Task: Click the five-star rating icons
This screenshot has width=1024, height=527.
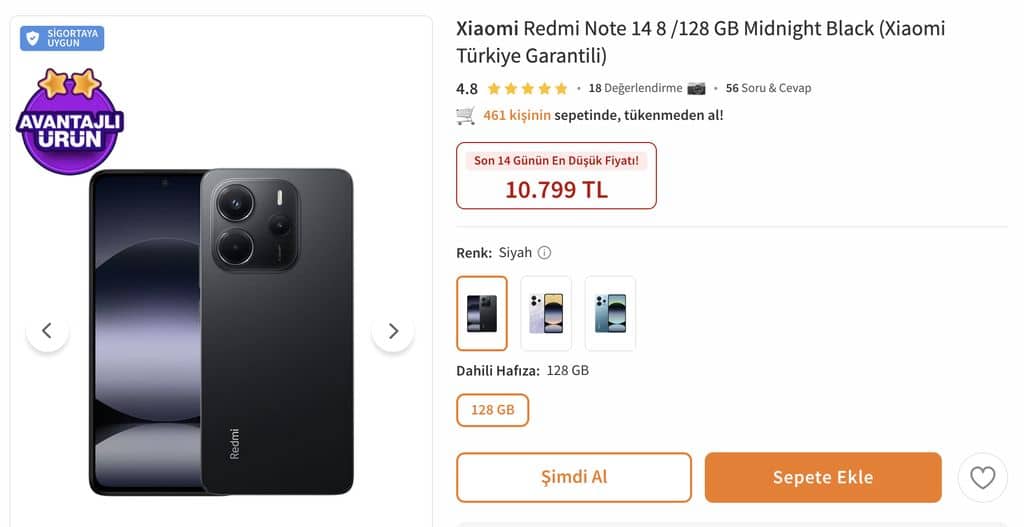Action: pos(528,88)
